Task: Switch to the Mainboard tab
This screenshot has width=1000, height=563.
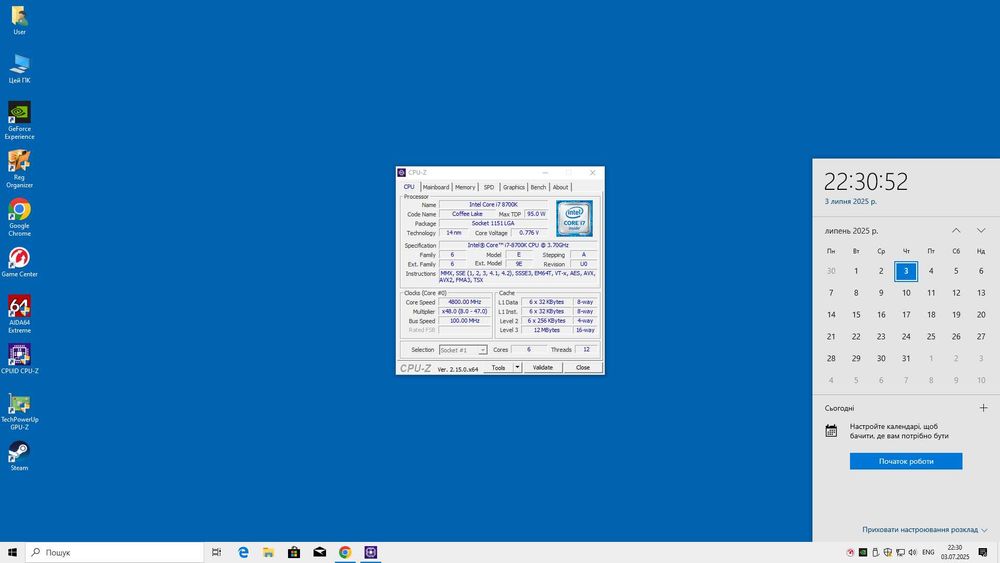Action: (x=436, y=187)
